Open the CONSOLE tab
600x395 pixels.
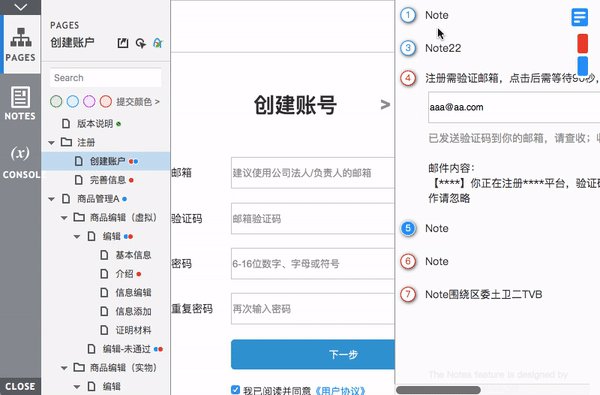coord(20,163)
